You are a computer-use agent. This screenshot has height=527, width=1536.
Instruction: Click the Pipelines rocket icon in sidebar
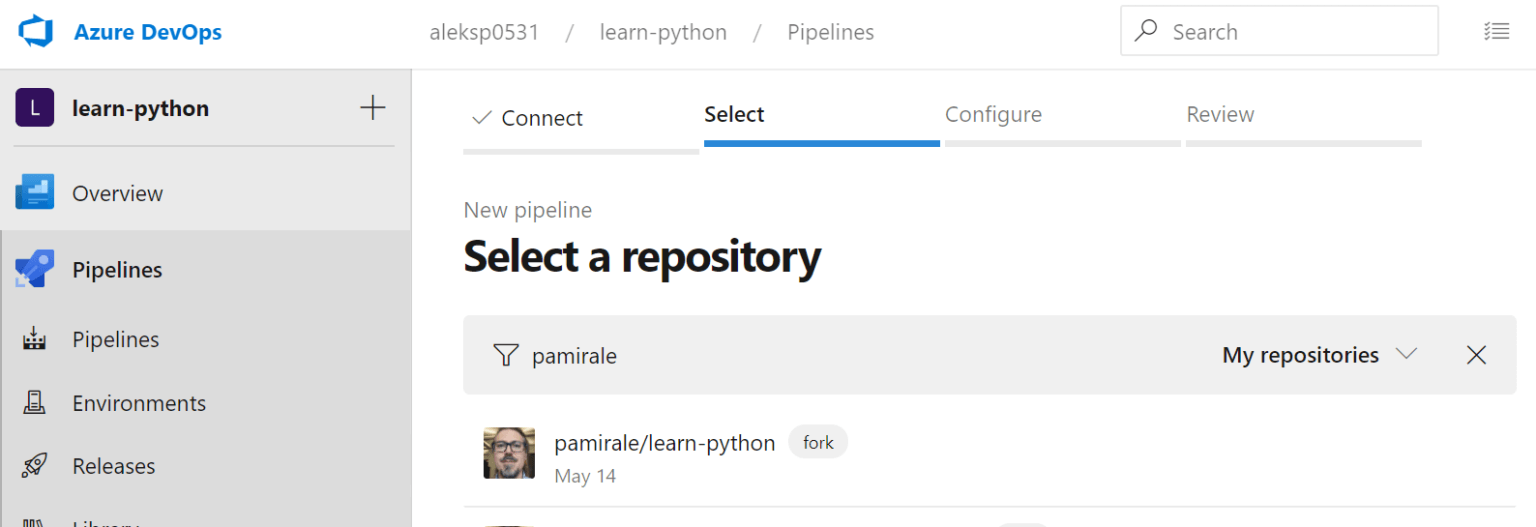(35, 270)
